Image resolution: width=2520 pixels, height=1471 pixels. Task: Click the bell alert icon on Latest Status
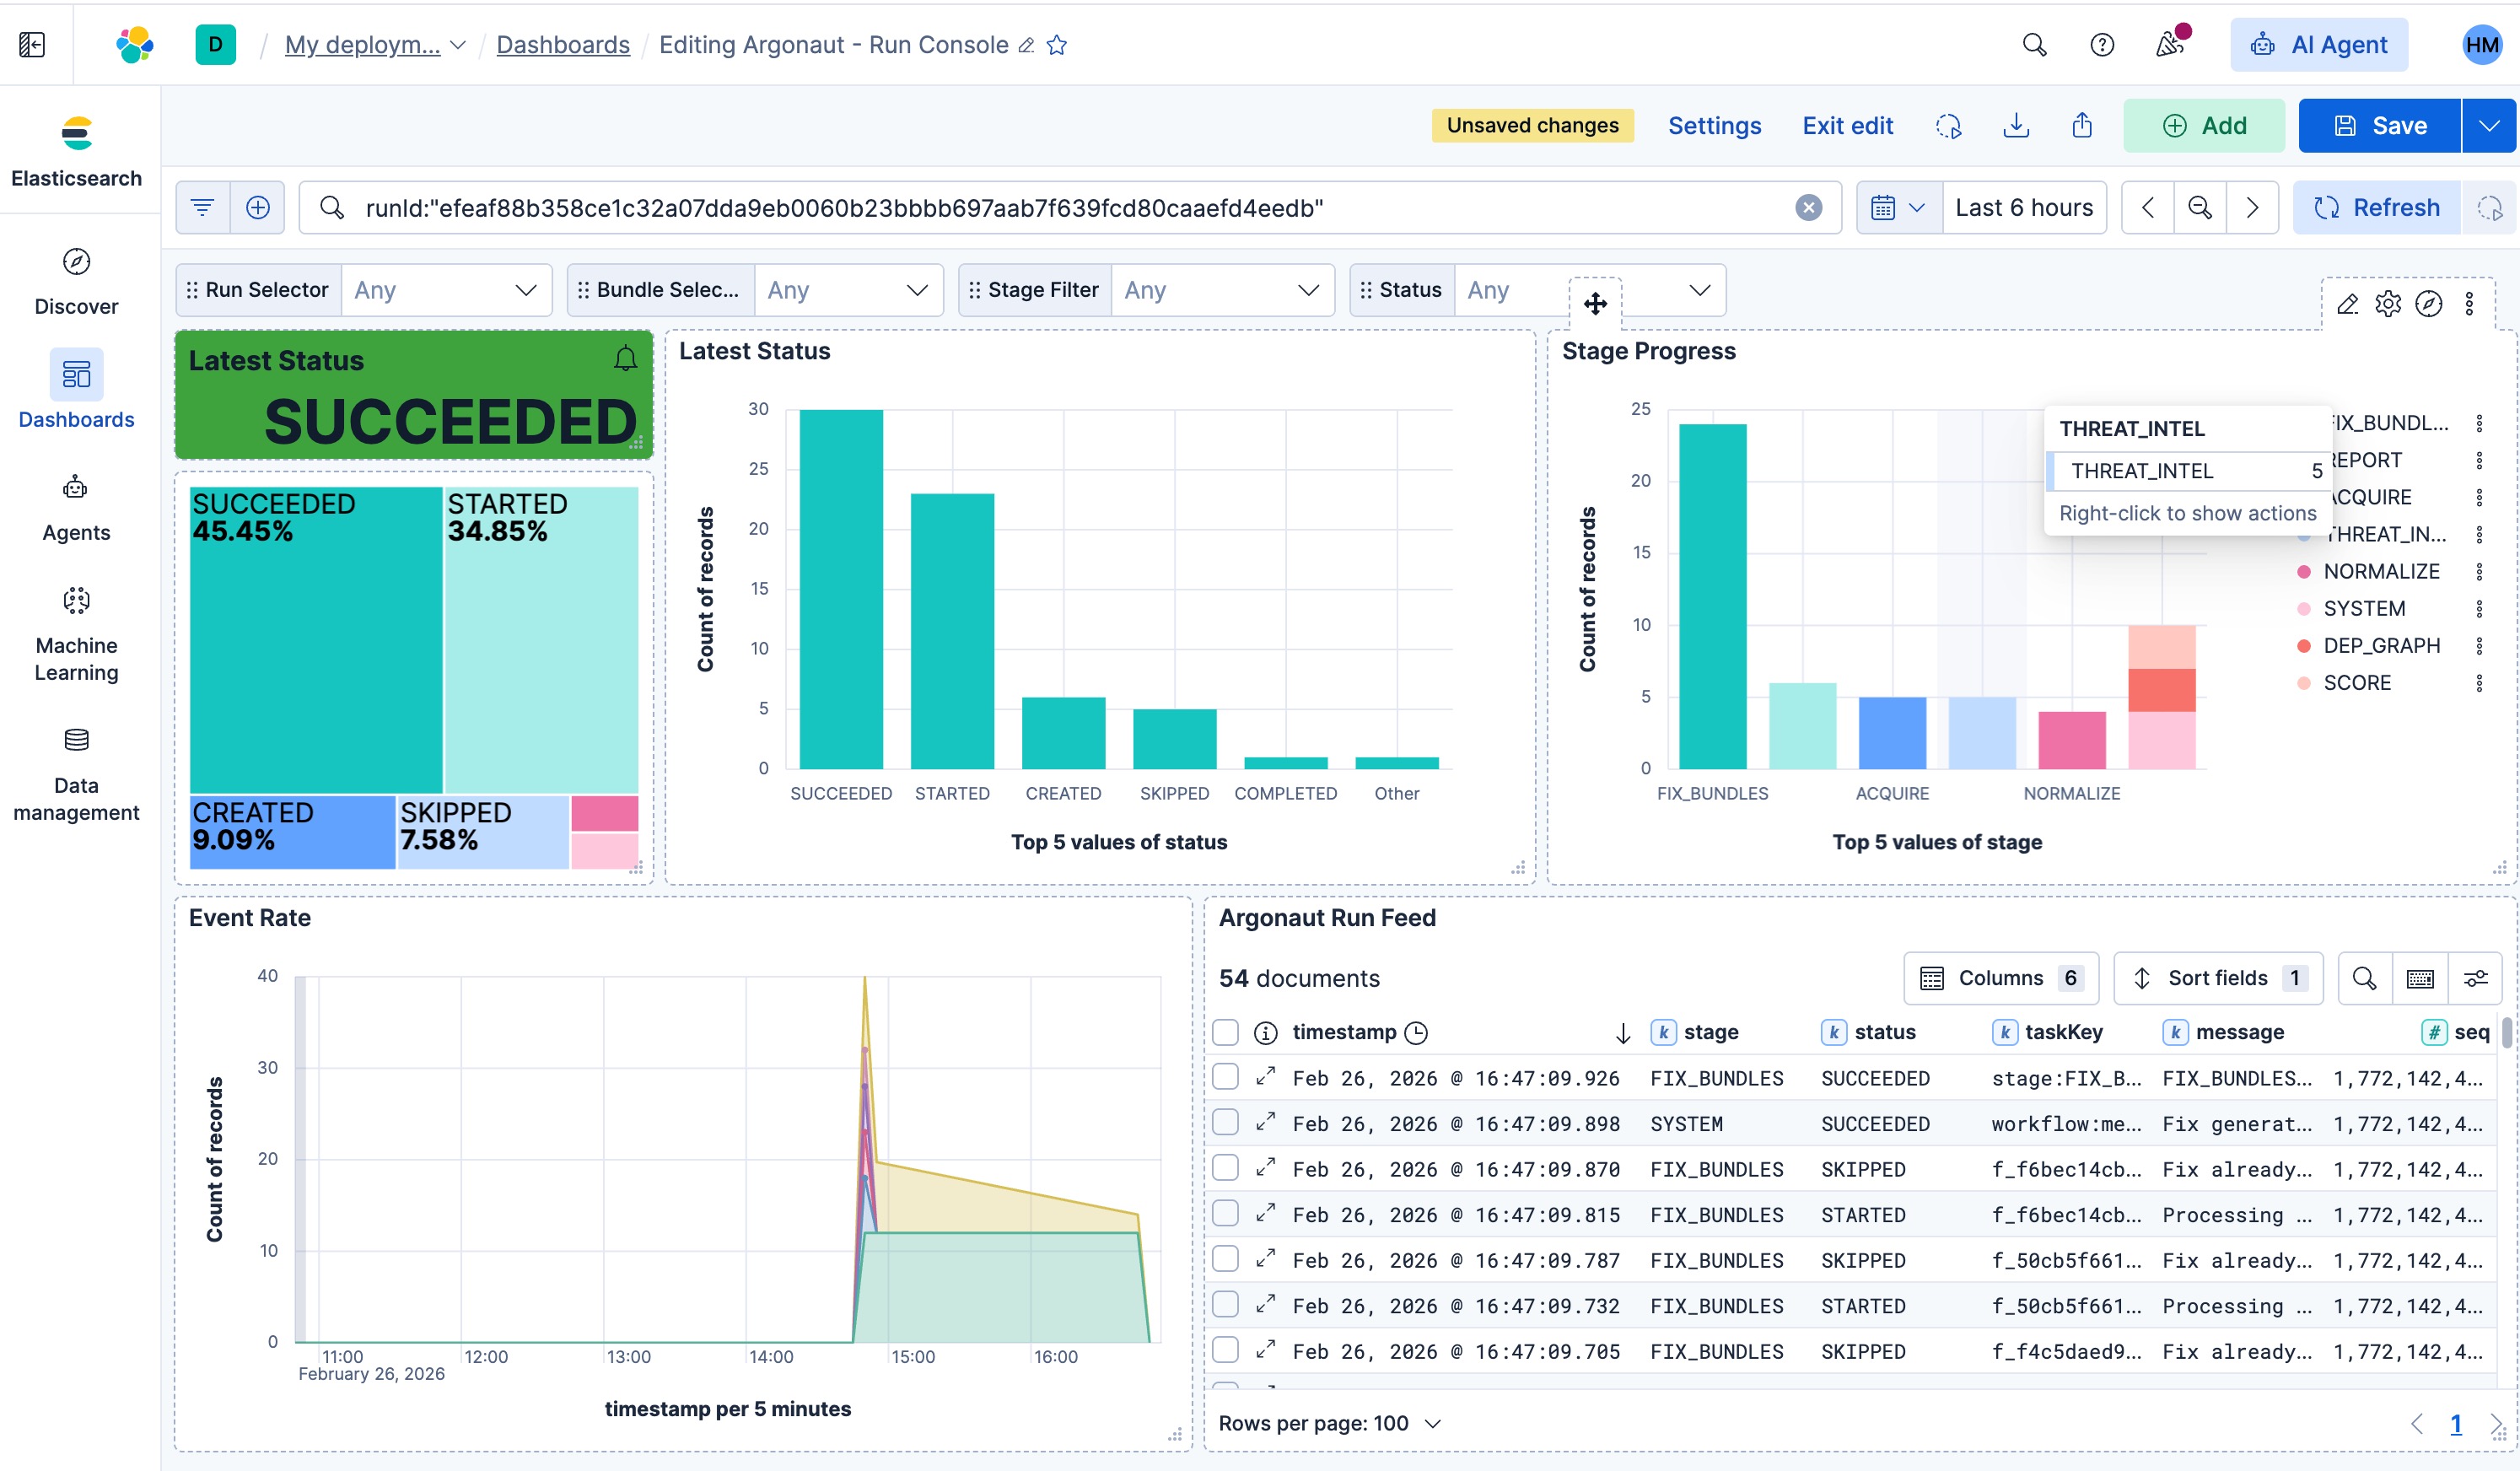pyautogui.click(x=625, y=359)
